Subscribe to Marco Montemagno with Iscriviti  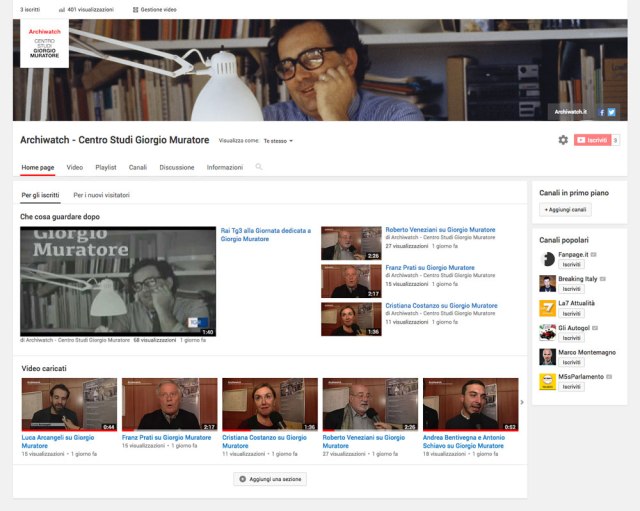pos(571,362)
